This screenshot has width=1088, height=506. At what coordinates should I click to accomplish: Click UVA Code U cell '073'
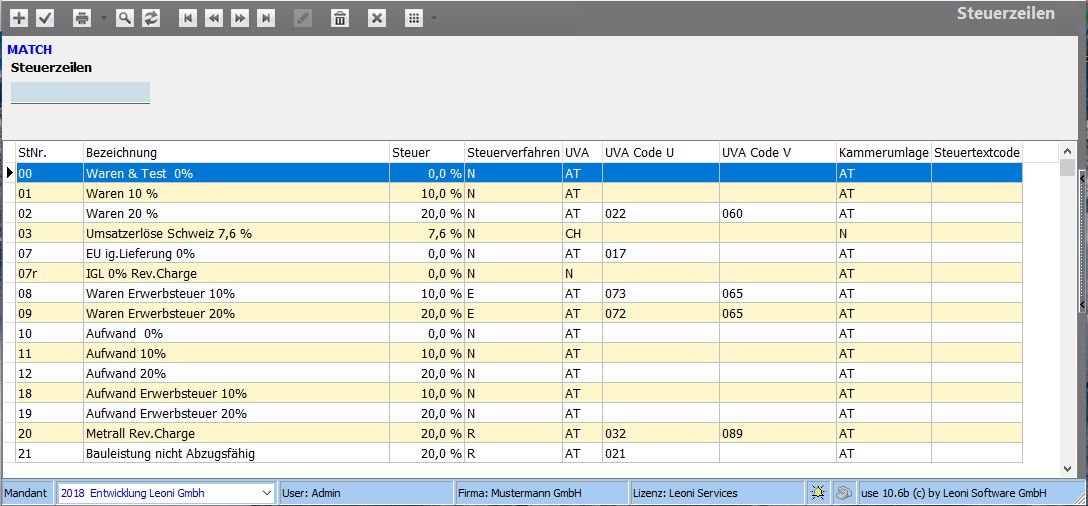[661, 294]
